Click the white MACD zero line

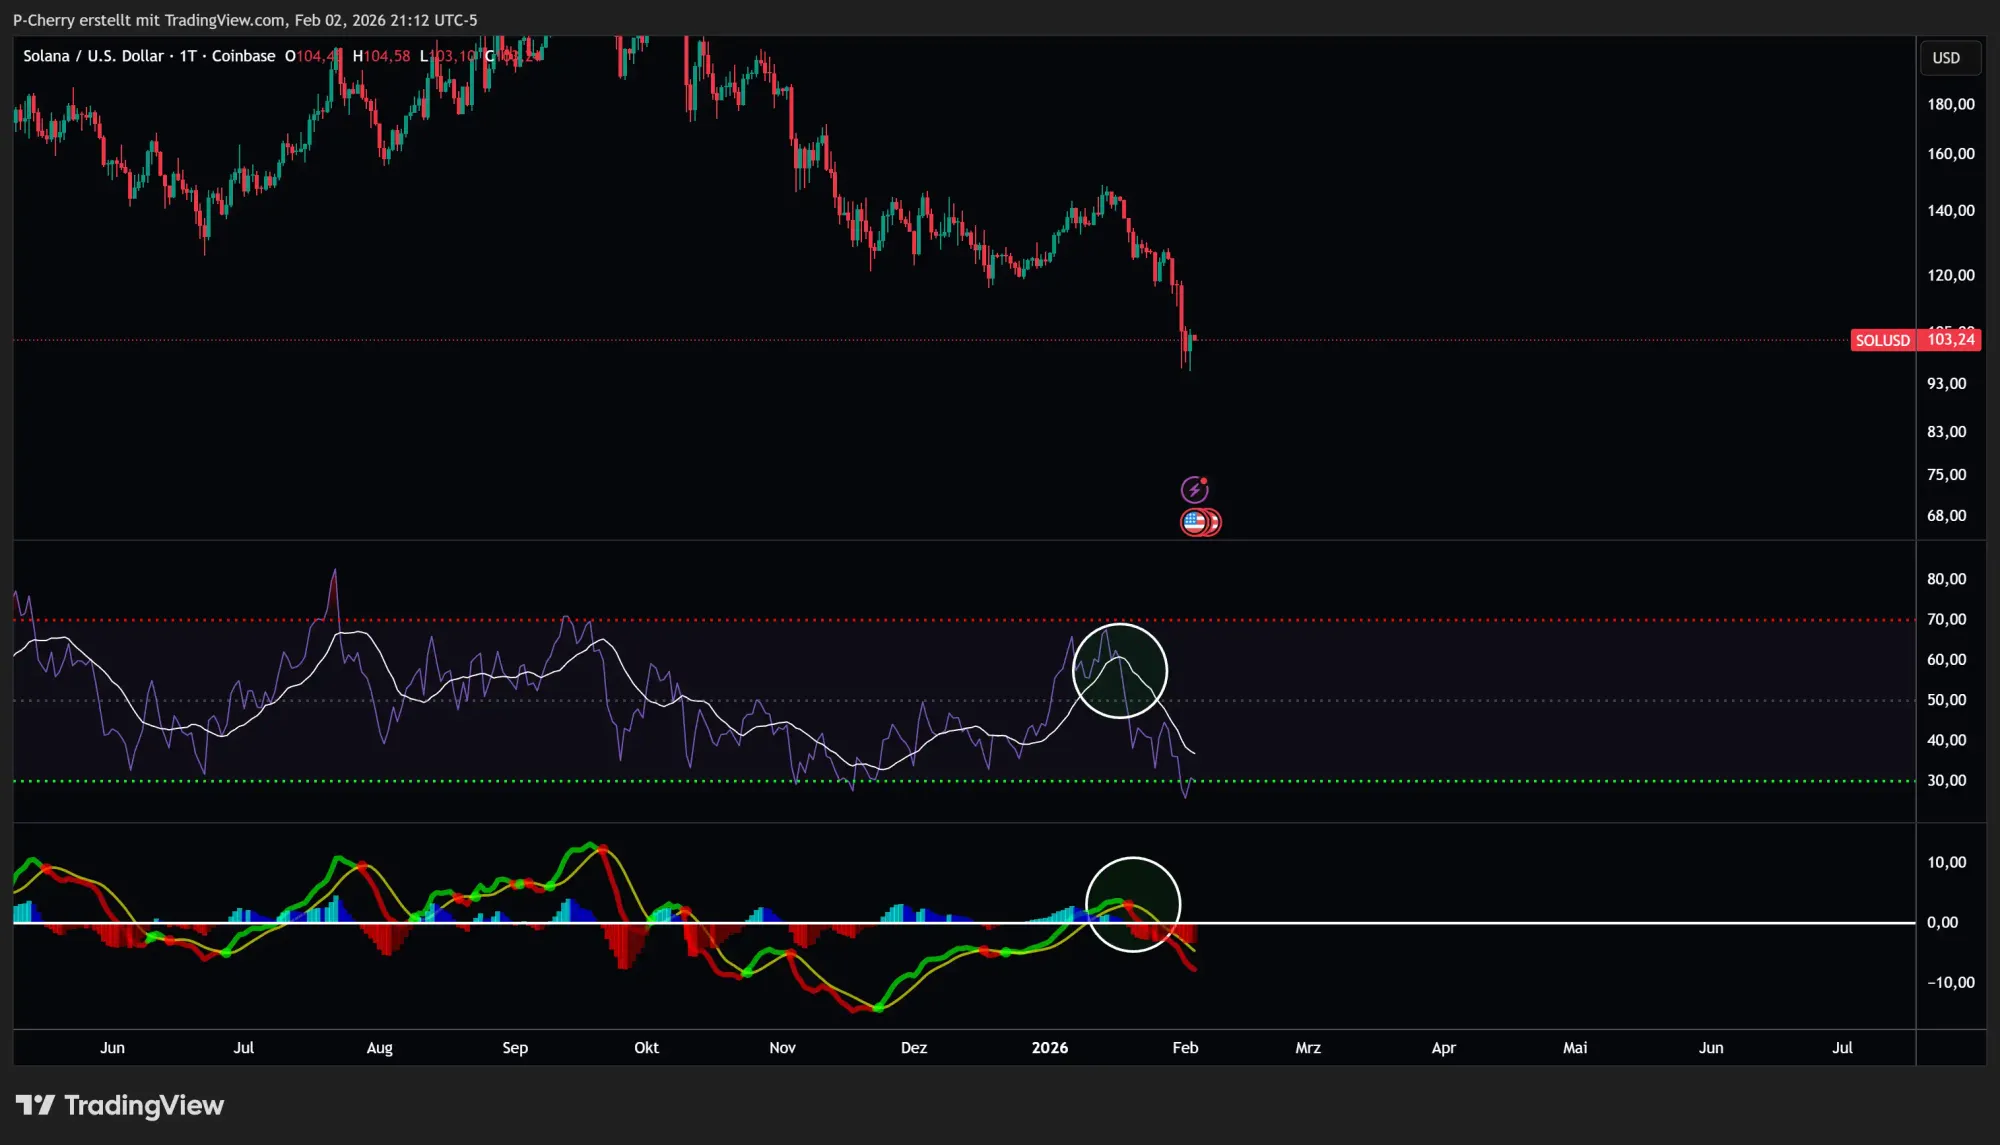click(x=1500, y=922)
